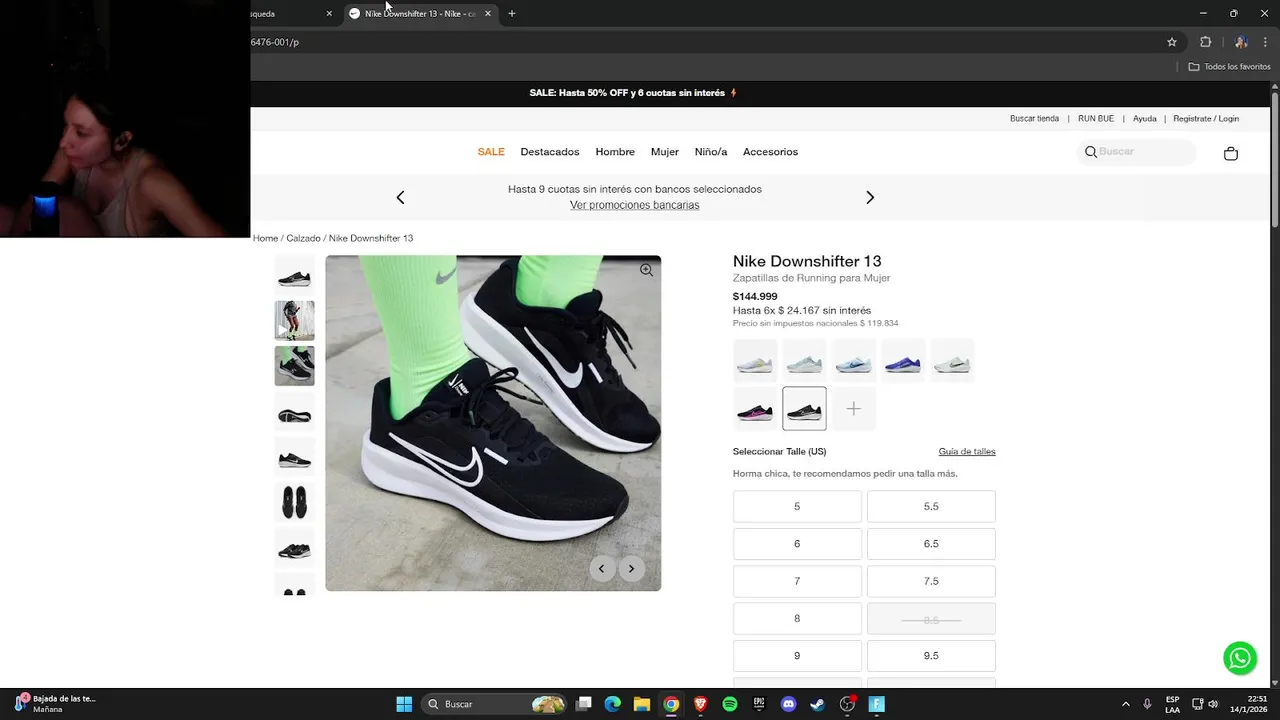Select size 7
This screenshot has height=720, width=1280.
point(797,581)
